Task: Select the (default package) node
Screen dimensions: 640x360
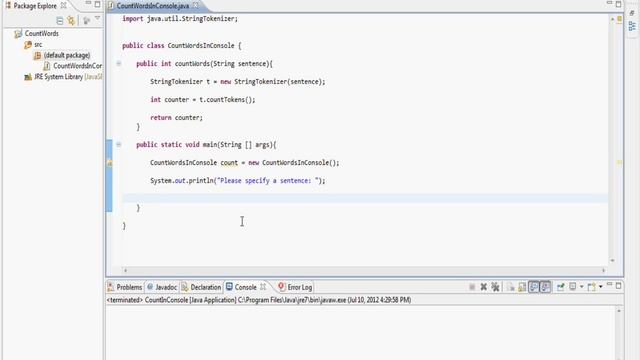Action: (67, 55)
